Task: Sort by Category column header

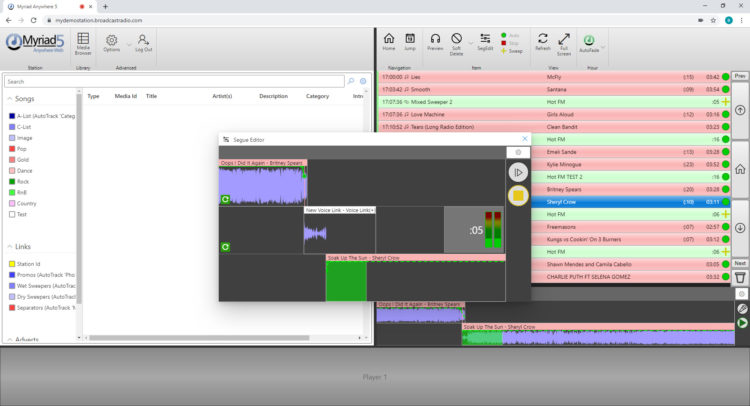Action: click(317, 96)
